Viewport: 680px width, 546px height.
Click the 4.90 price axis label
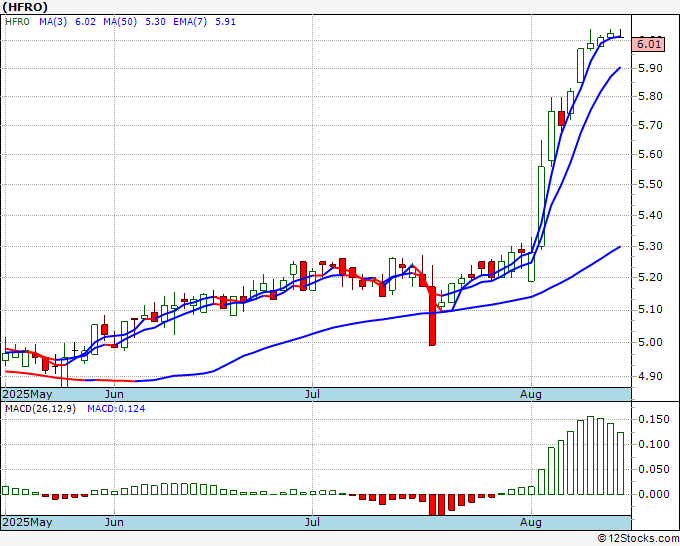coord(651,376)
